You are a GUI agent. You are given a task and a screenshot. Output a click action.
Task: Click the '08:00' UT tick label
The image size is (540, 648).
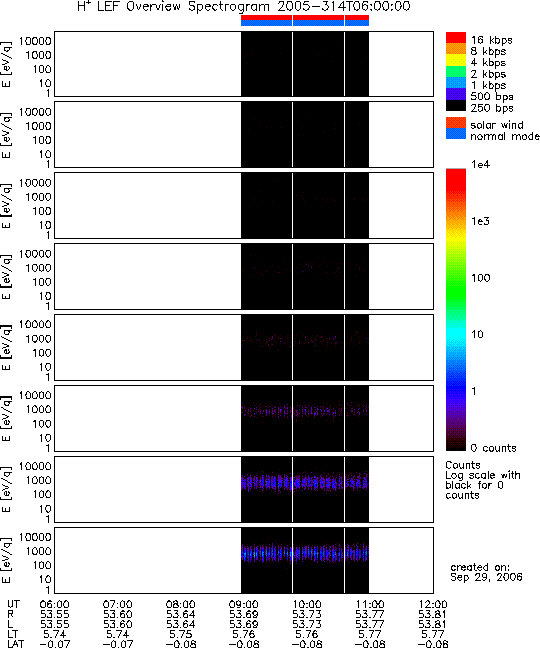click(x=181, y=605)
